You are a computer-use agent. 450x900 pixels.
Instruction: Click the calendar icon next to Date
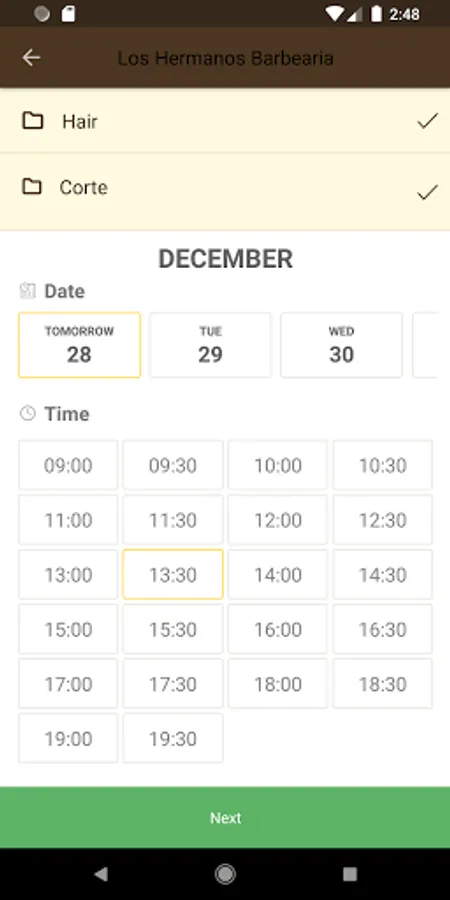click(28, 291)
